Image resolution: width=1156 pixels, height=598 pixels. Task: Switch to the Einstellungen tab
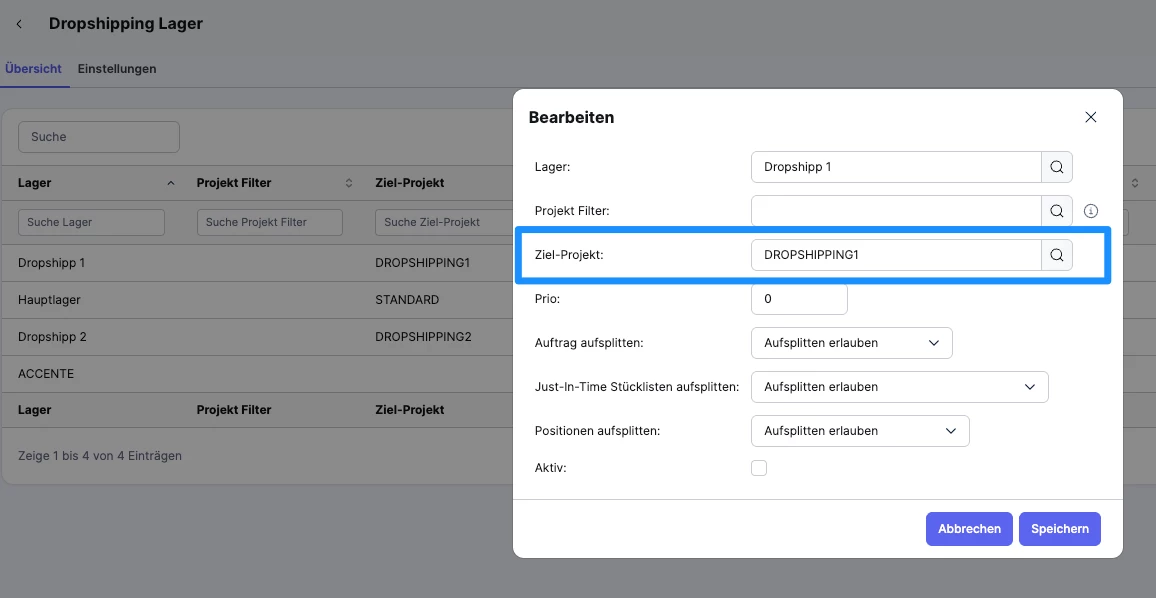[117, 69]
